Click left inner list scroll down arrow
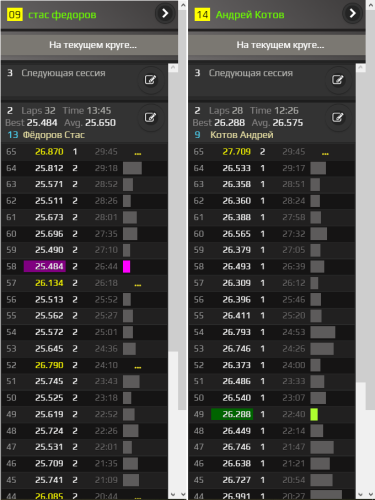Screen dimensions: 375x500 [173, 494]
